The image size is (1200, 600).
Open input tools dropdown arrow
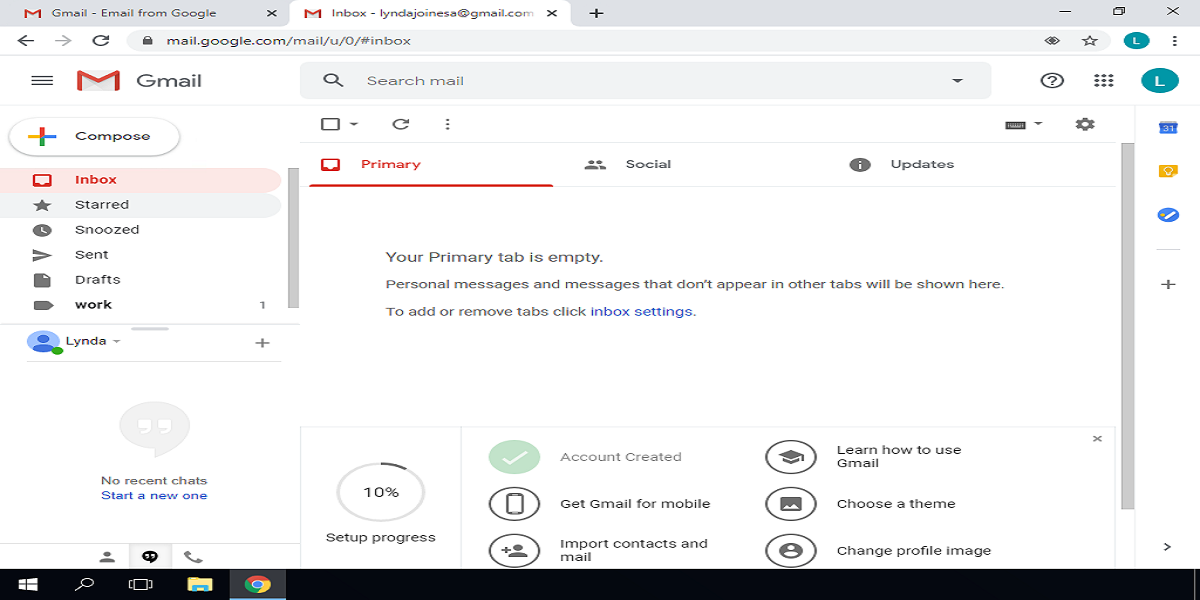click(x=1037, y=124)
